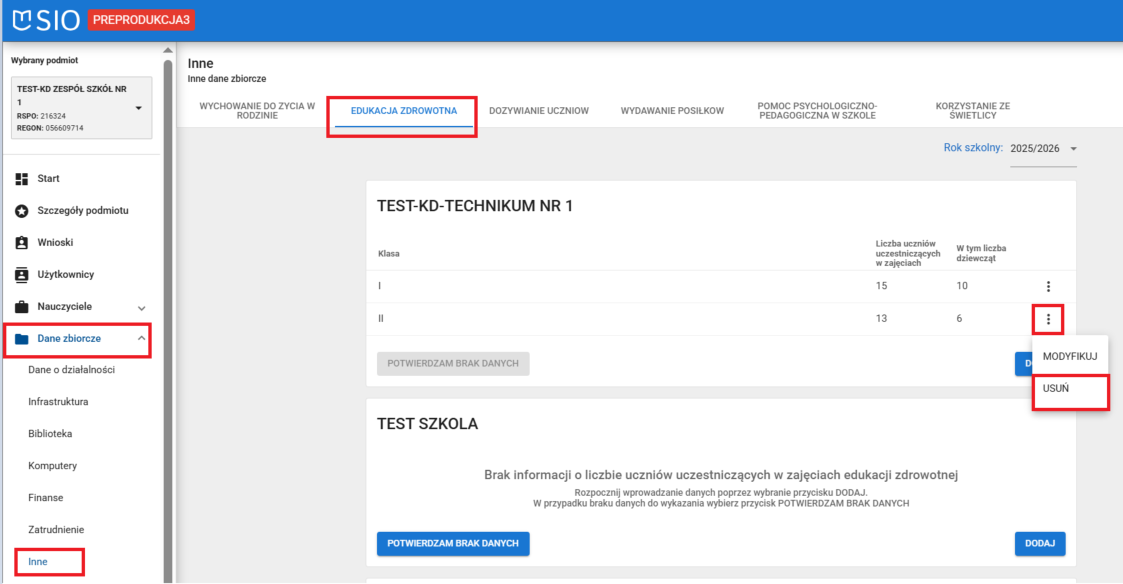
Task: Click the Szczegóły podmiotu star icon
Action: 21,211
